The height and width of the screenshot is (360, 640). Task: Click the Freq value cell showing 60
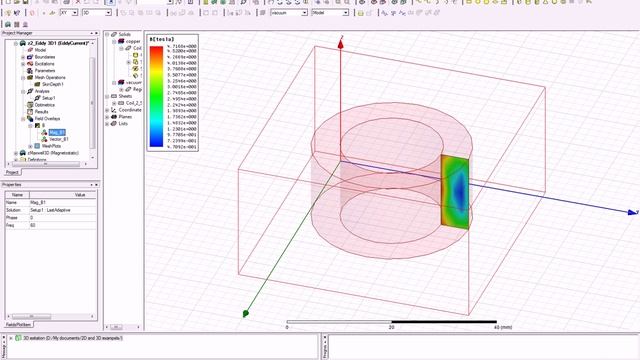(x=63, y=225)
